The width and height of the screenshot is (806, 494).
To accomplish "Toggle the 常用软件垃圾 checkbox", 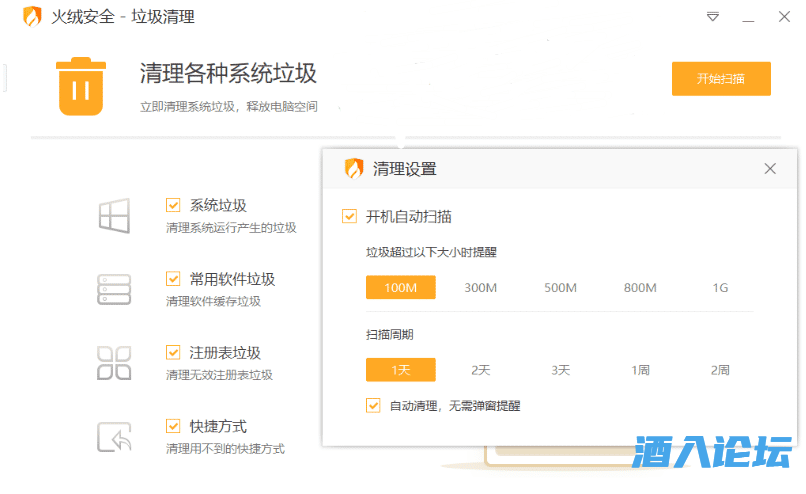I will click(173, 279).
